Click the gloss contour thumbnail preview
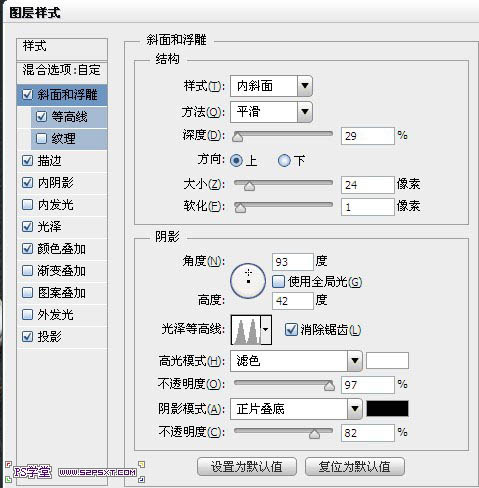Image resolution: width=479 pixels, height=488 pixels. pyautogui.click(x=246, y=330)
